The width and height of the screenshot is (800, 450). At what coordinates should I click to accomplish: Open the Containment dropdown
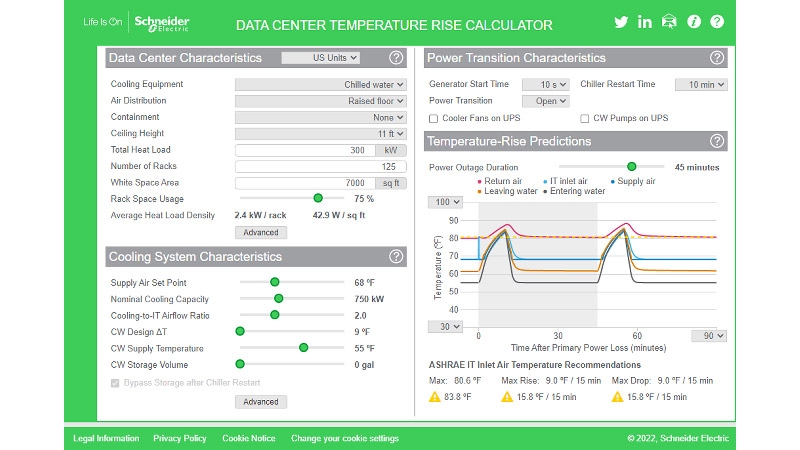tap(320, 117)
